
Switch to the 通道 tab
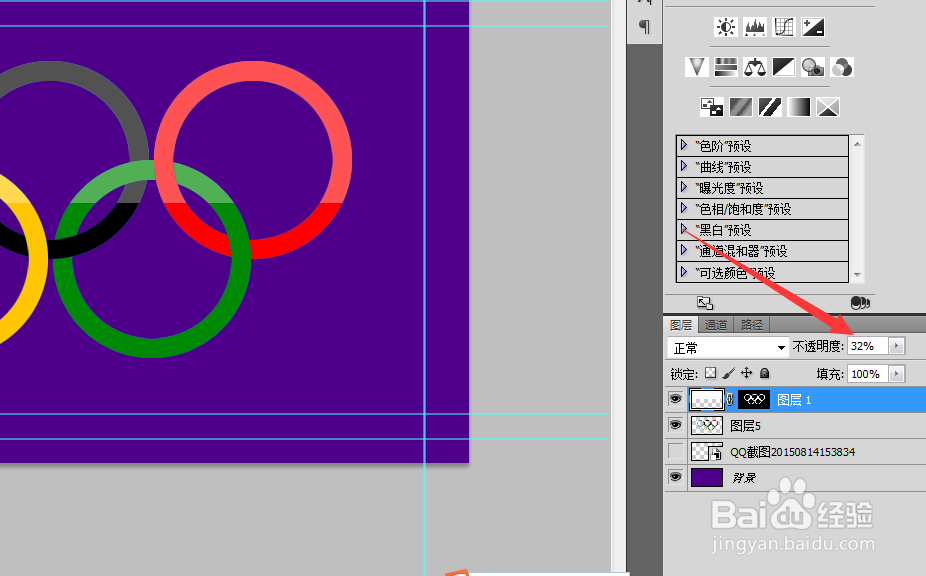(716, 325)
